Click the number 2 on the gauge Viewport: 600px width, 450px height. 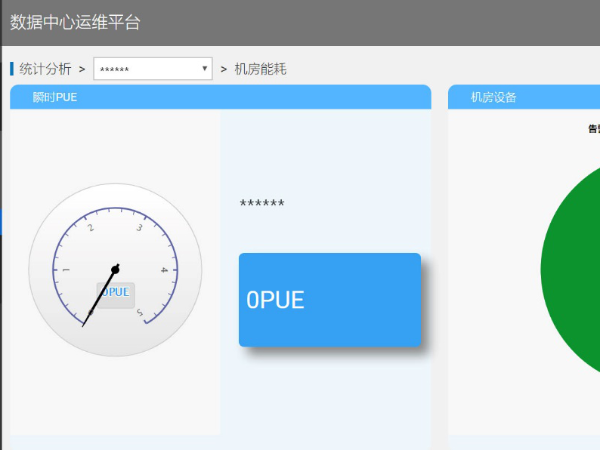click(x=90, y=229)
